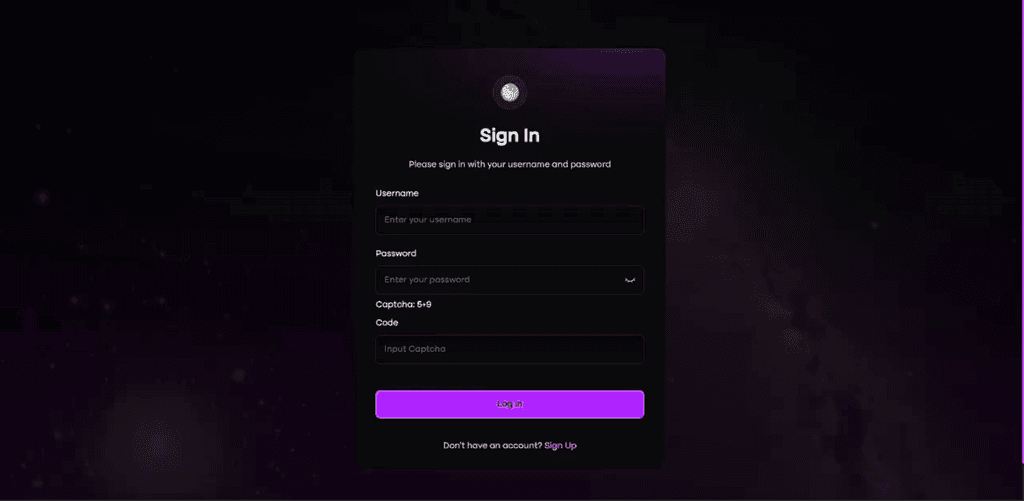1024x501 pixels.
Task: Click the word 'Up' in Sign Up
Action: [x=570, y=445]
